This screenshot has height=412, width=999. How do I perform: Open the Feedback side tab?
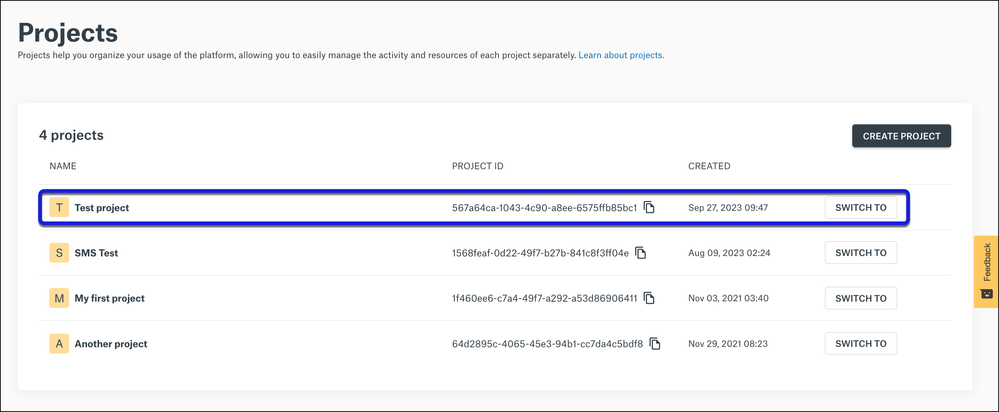click(986, 272)
